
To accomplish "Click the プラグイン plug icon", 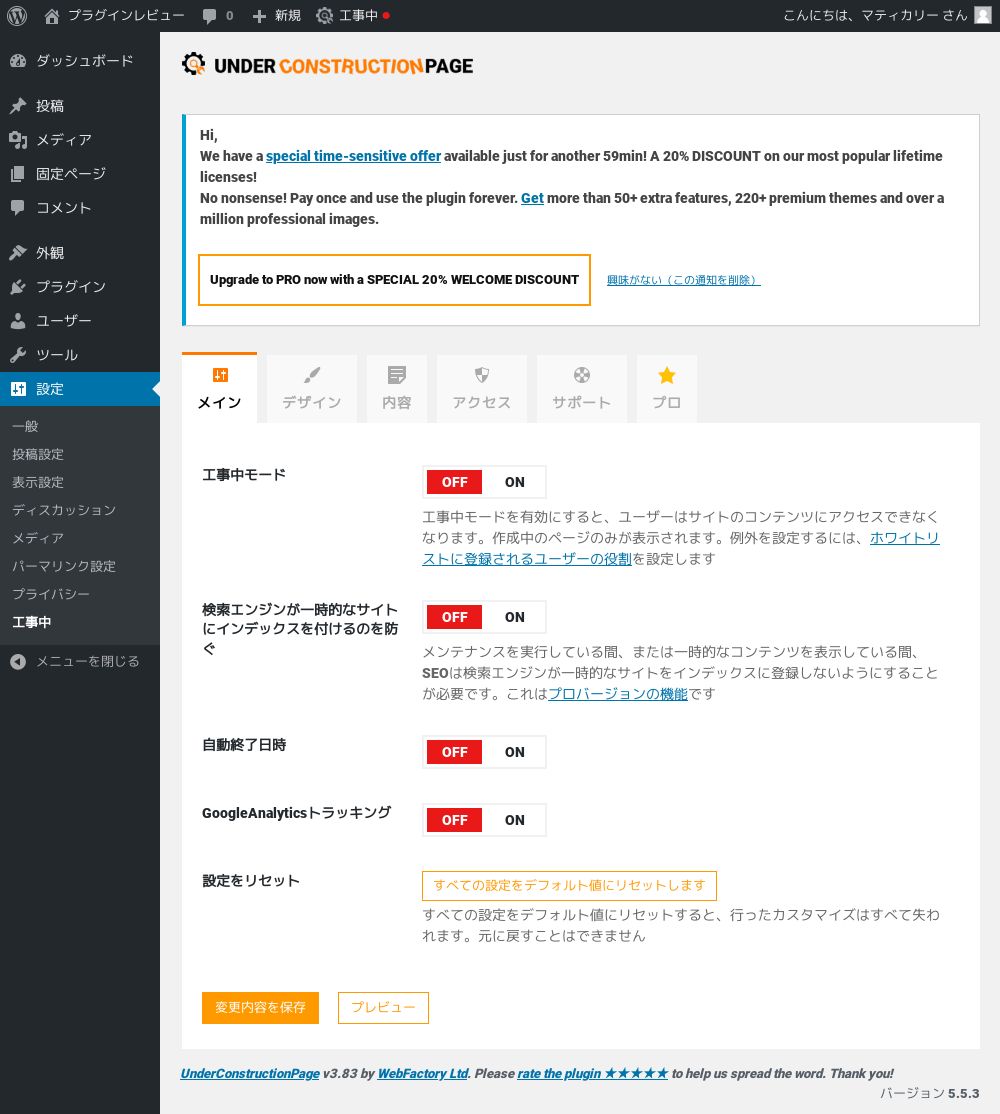I will click(18, 287).
